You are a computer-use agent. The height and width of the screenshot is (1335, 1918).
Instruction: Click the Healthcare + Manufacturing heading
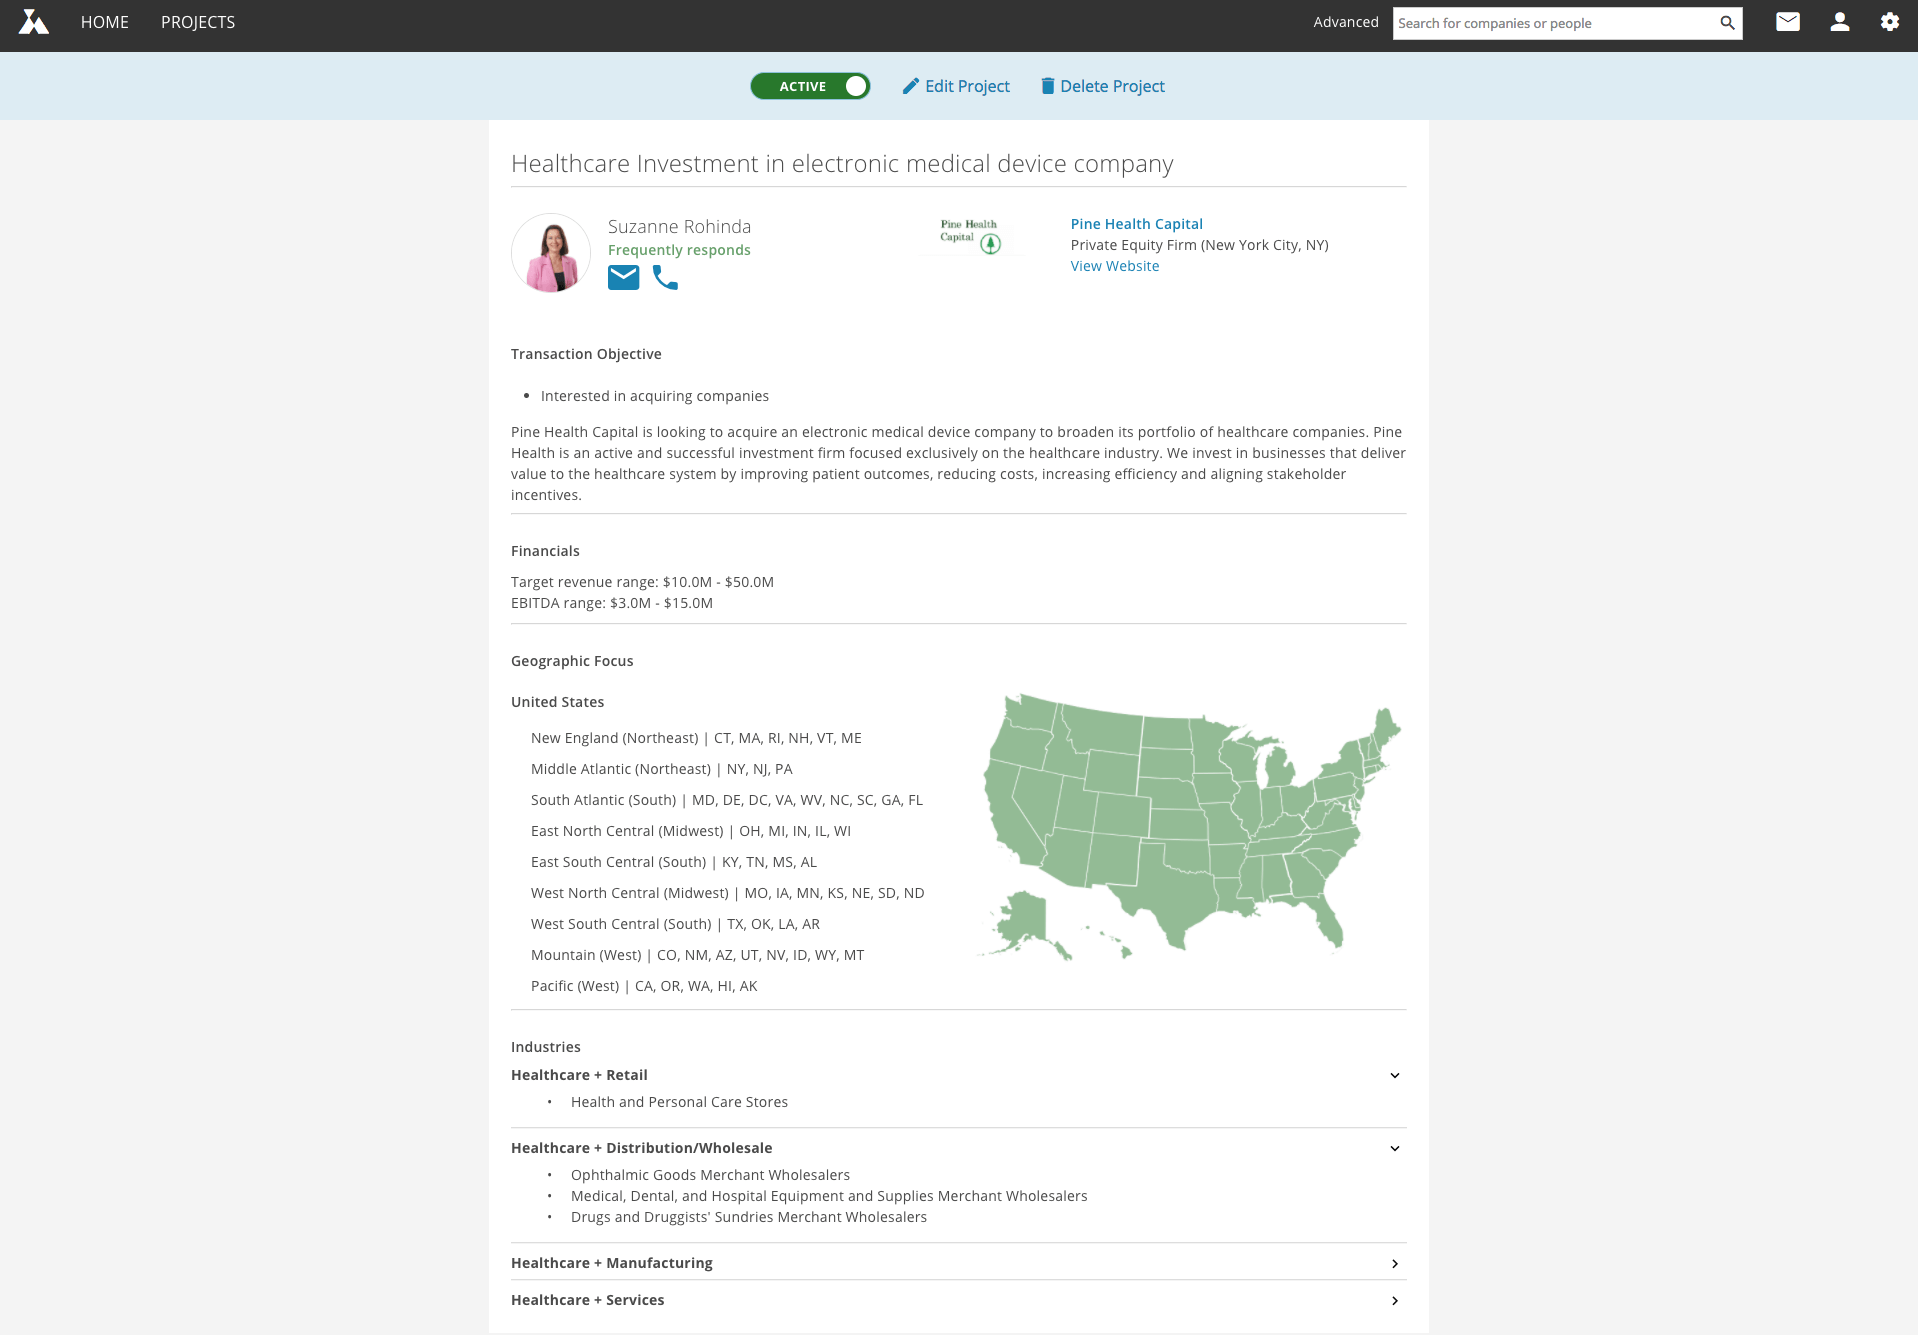tap(611, 1263)
